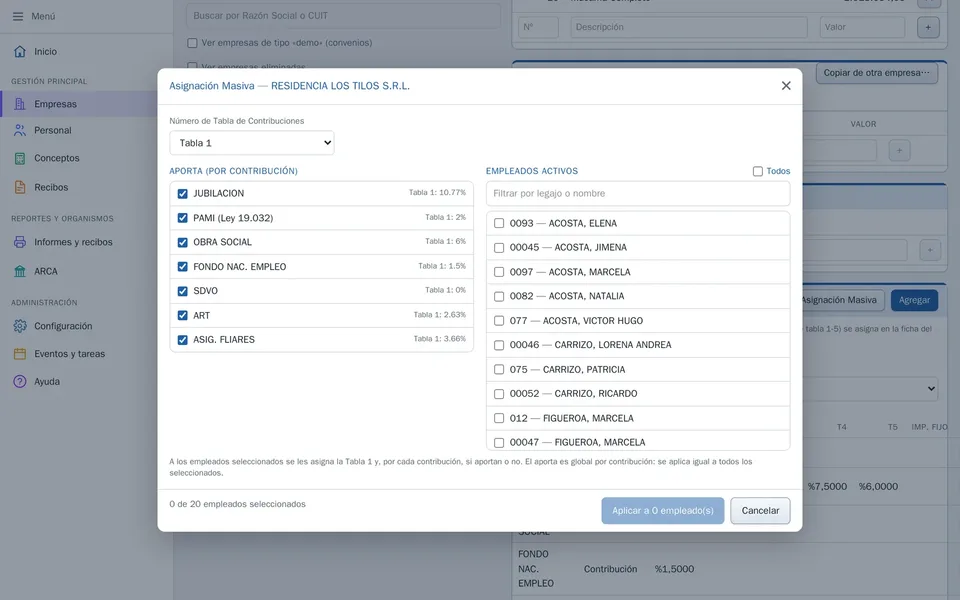Check 'Ver empresas de tipo demo' checkbox
960x600 pixels.
[192, 43]
